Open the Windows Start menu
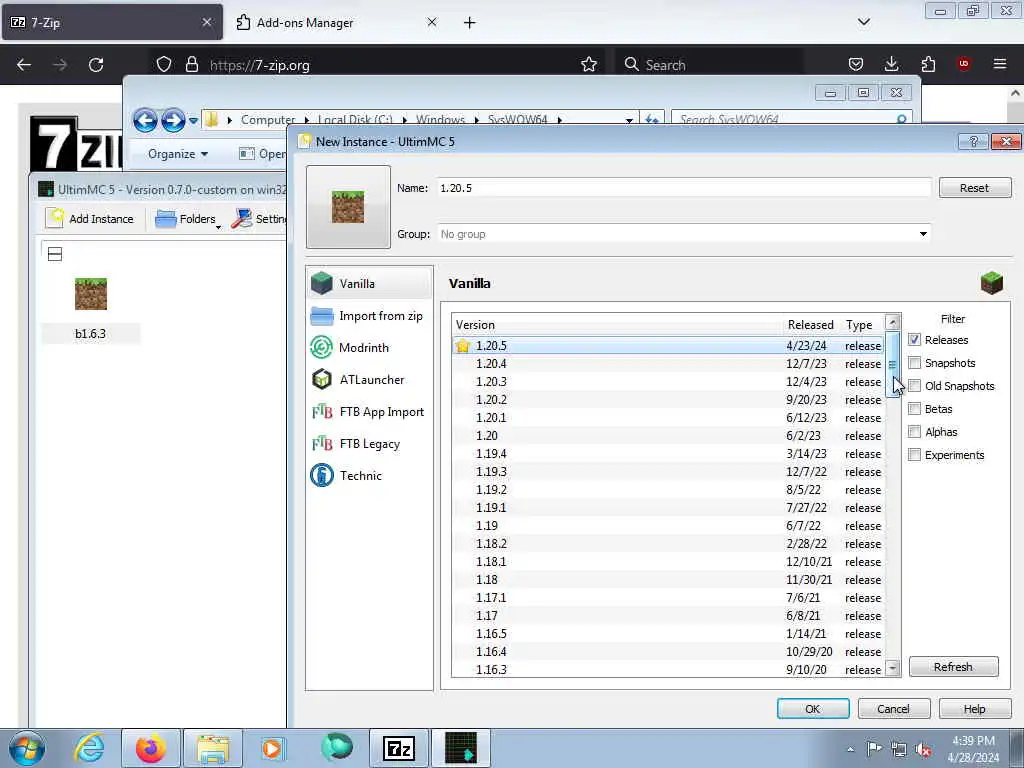This screenshot has width=1024, height=768. 27,748
